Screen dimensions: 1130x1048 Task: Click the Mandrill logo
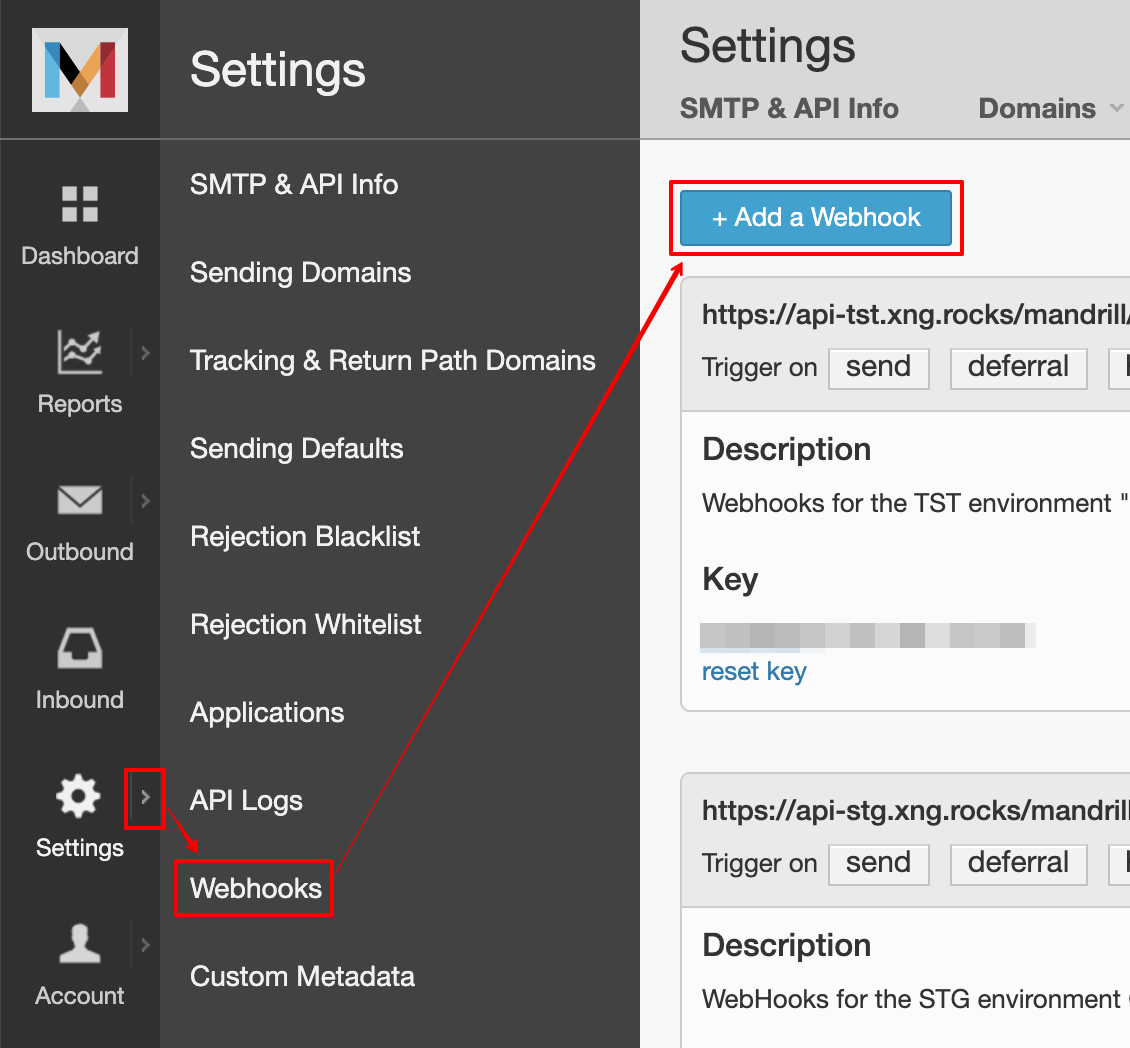(80, 70)
